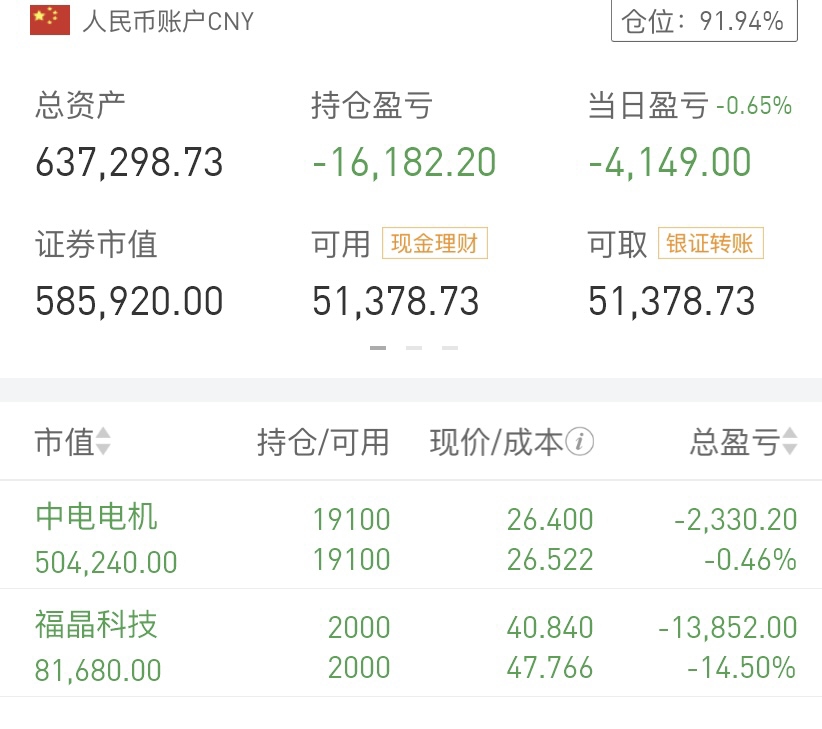View 总资产 value 637,298.73
The height and width of the screenshot is (729, 822).
click(129, 162)
